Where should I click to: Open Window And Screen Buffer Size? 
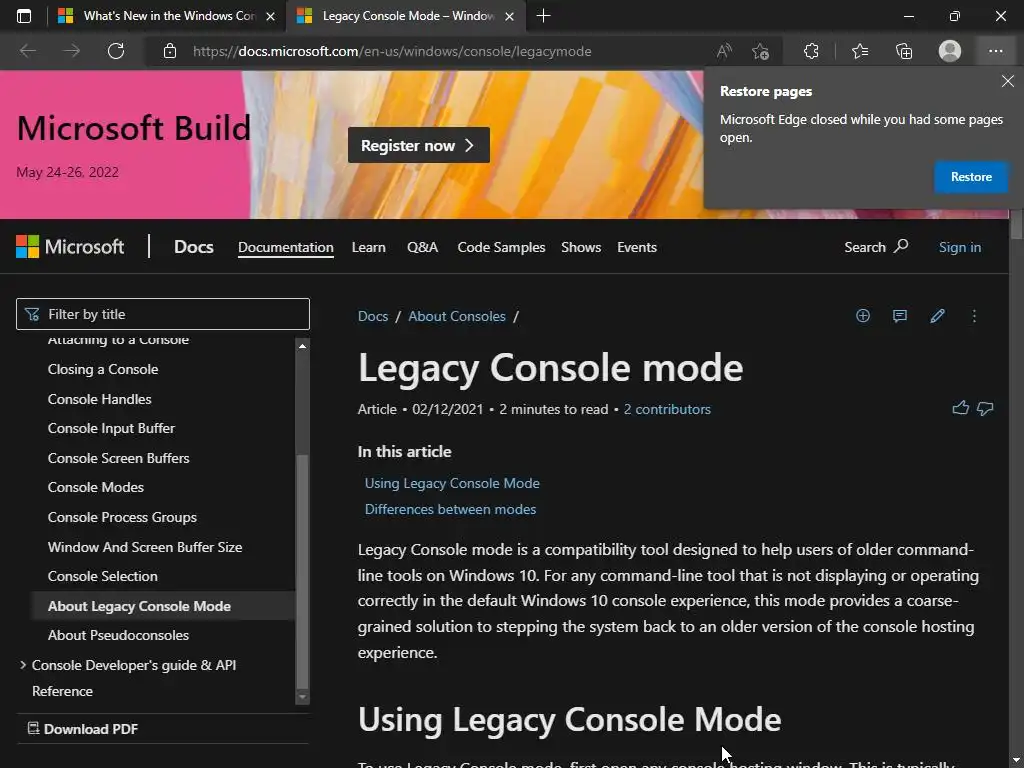(145, 547)
